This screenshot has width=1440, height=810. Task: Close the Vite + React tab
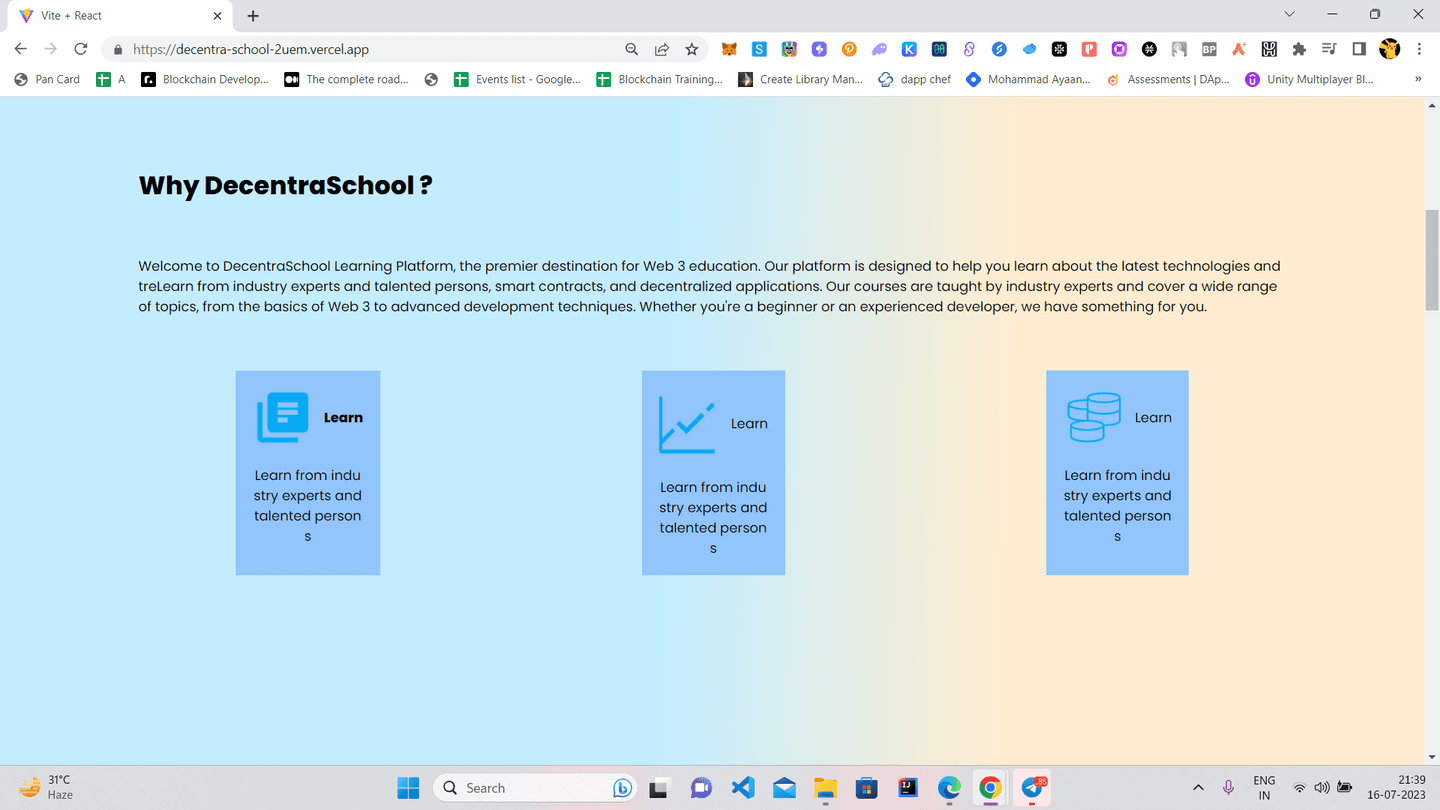217,16
